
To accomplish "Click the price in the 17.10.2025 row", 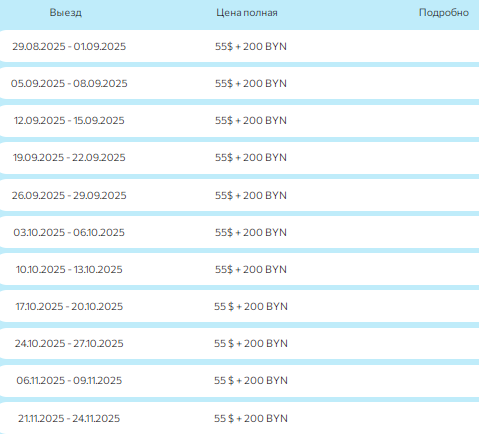I will [x=251, y=306].
